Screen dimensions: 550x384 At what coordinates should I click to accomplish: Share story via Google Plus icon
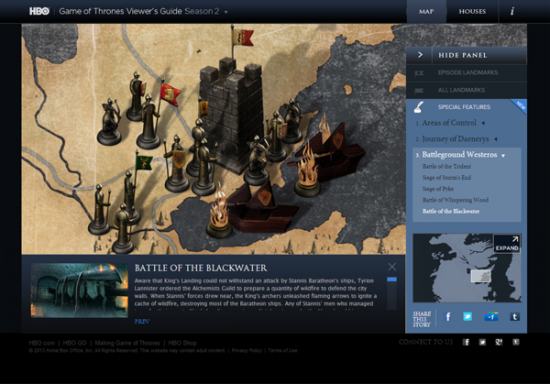coord(491,317)
